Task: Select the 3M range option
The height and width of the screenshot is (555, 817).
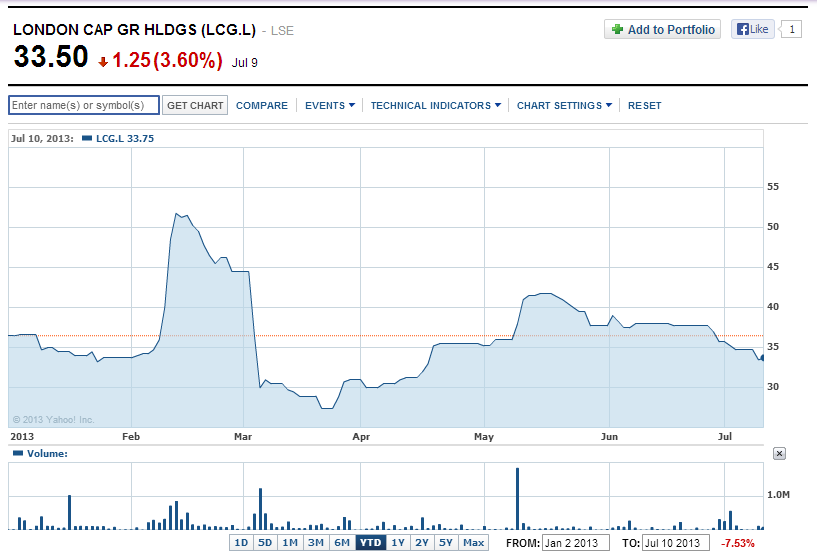Action: (x=315, y=543)
